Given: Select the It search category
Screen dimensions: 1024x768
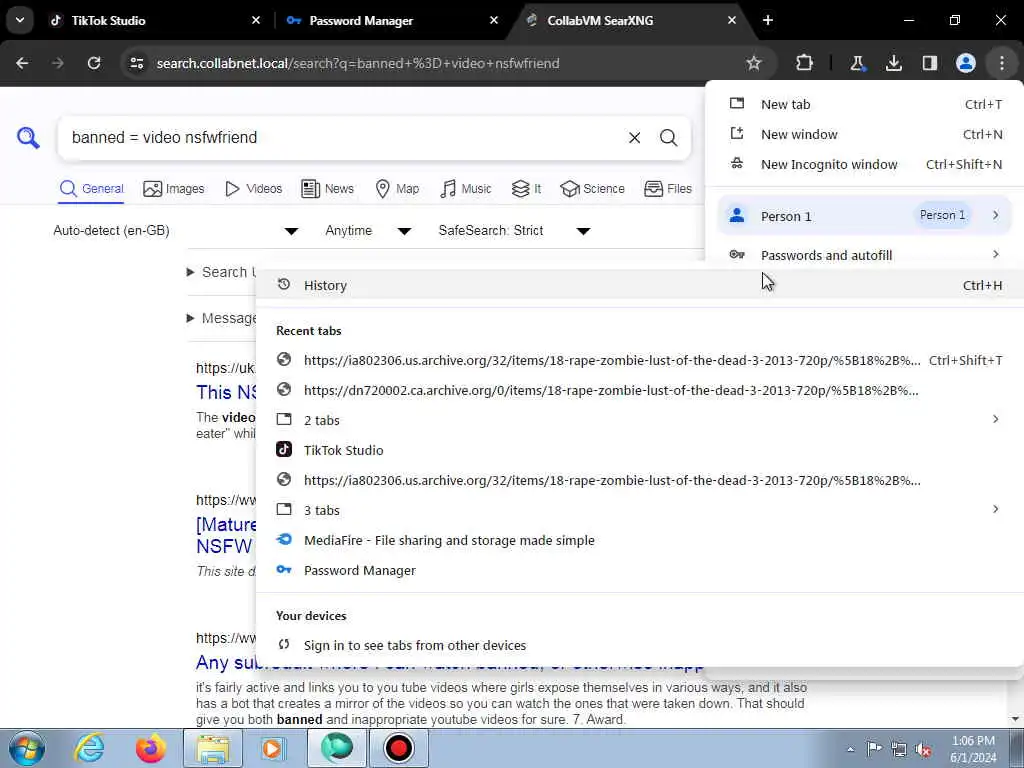Looking at the screenshot, I should [526, 189].
